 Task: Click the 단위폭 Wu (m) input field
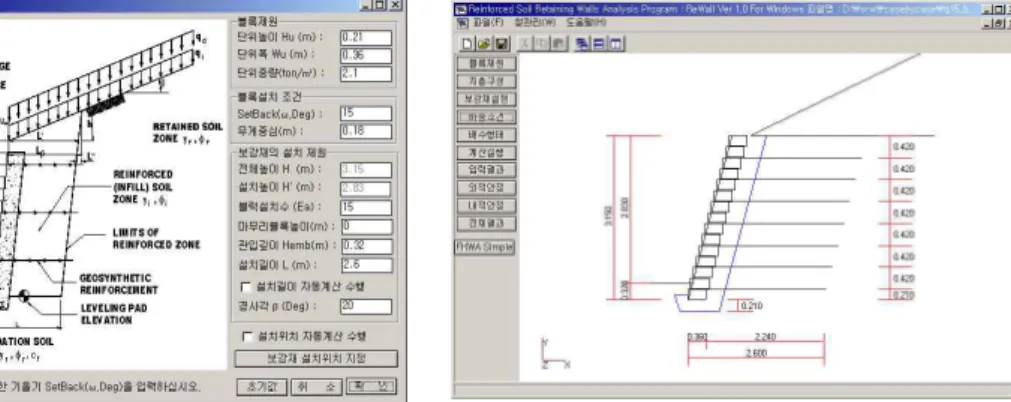click(366, 55)
